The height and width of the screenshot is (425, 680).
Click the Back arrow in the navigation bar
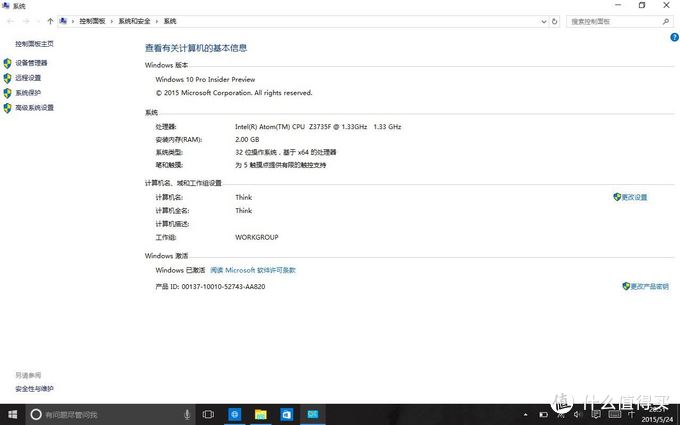[x=10, y=21]
